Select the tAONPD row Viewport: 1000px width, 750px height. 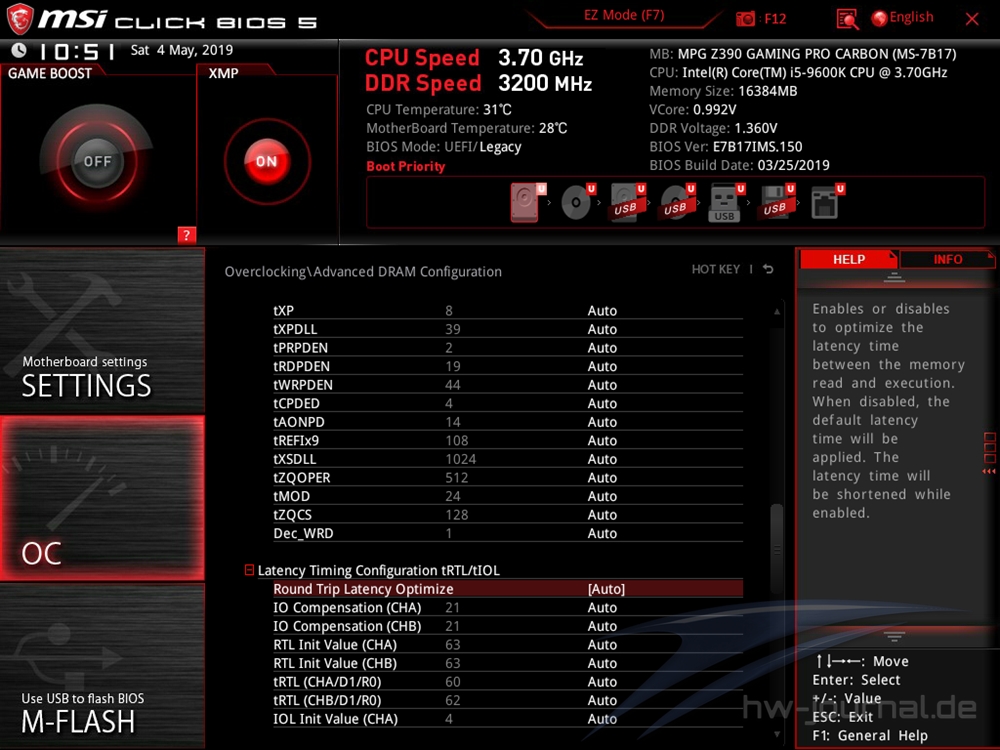pyautogui.click(x=508, y=422)
